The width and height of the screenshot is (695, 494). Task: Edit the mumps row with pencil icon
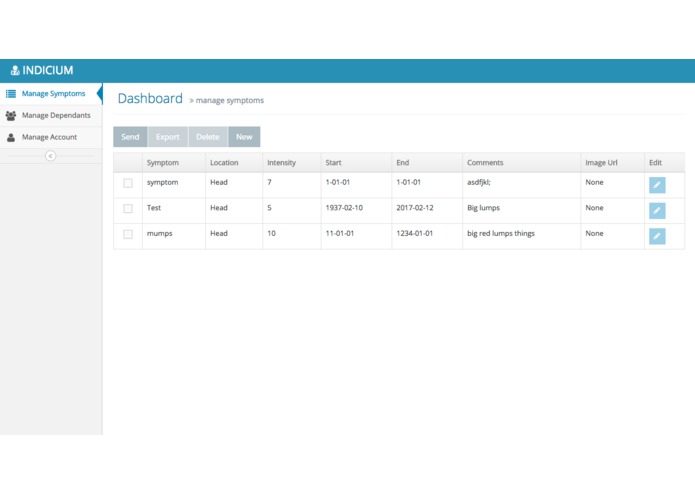(x=657, y=236)
